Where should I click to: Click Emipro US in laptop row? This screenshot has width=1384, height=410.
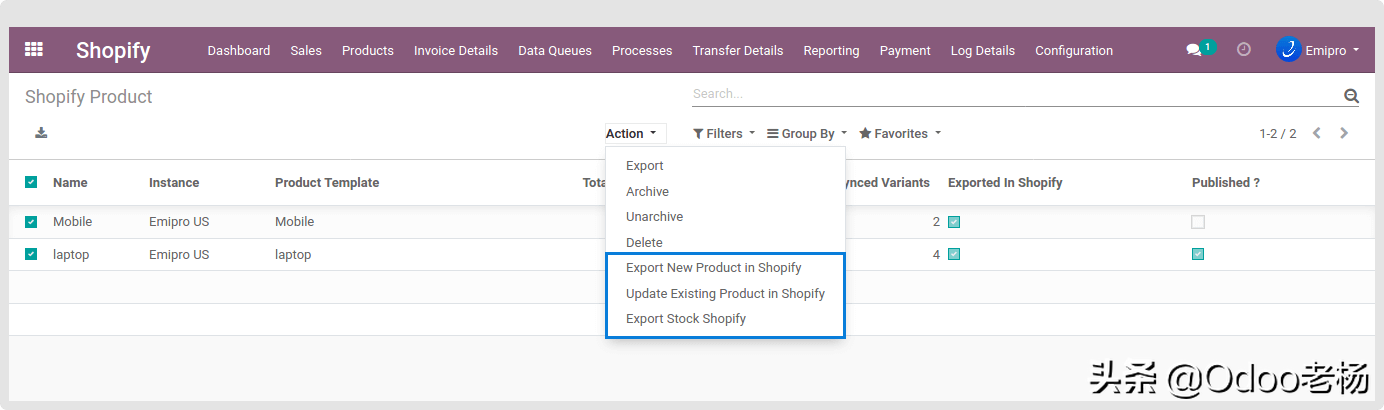(179, 255)
